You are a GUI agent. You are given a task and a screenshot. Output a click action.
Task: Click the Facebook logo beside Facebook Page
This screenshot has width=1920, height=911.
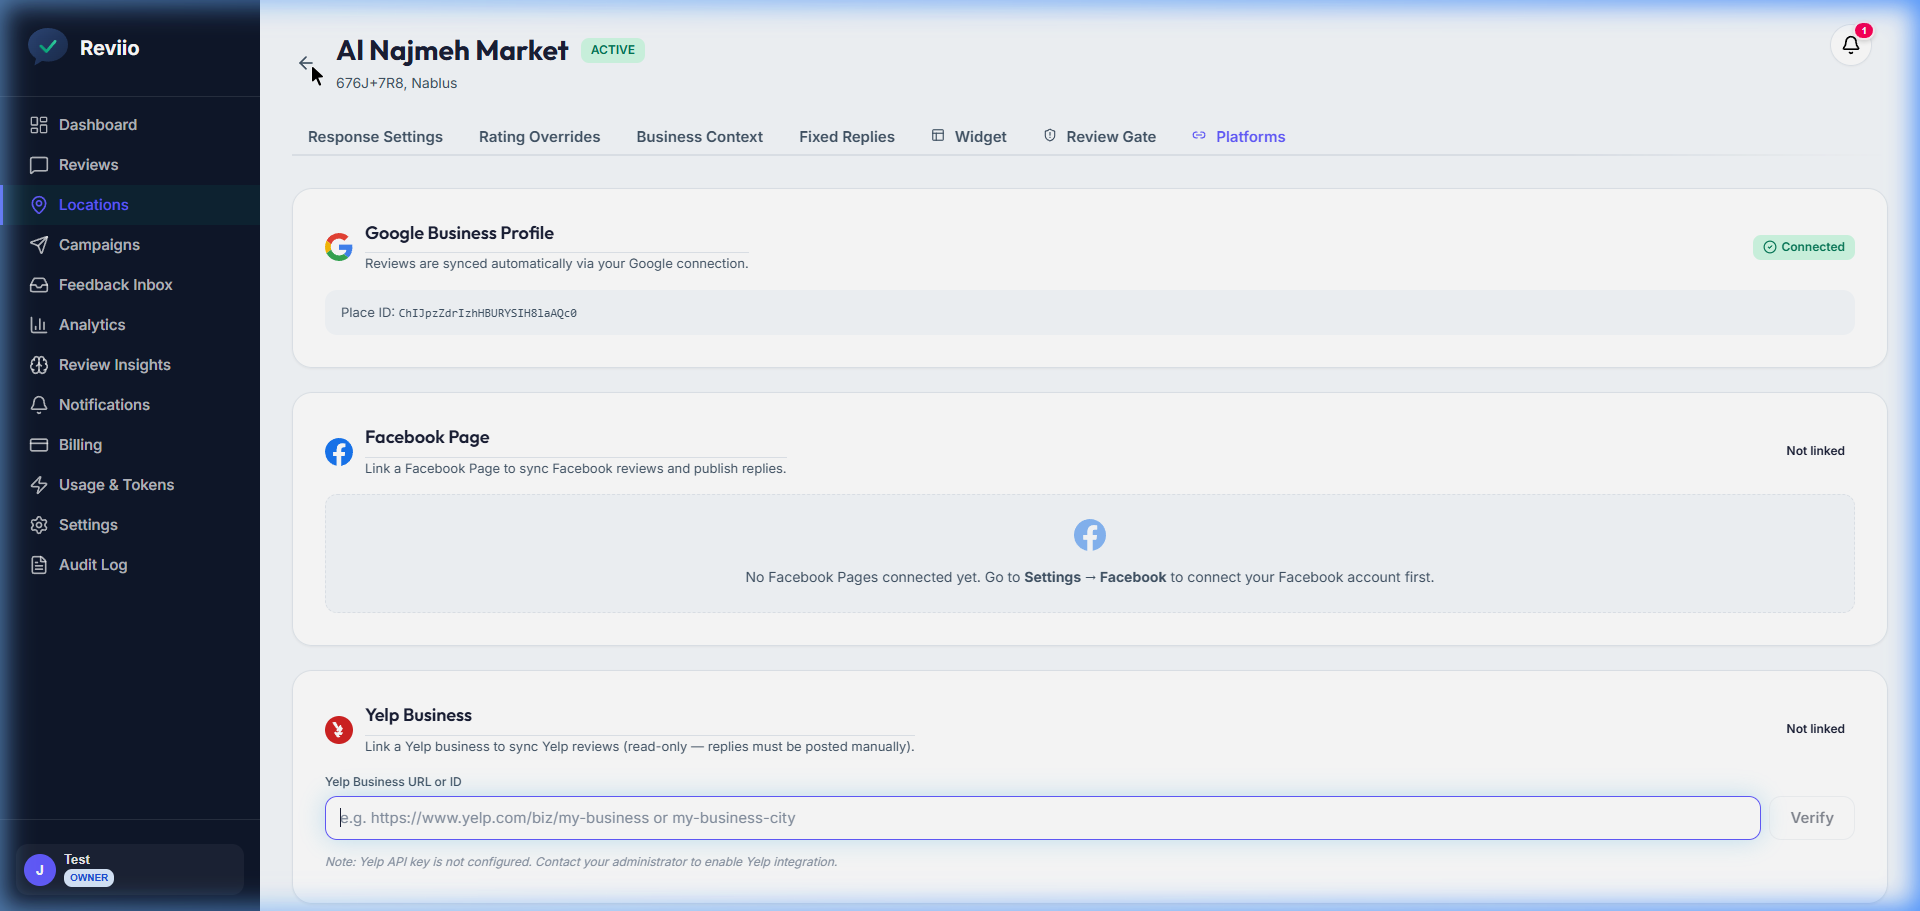339,452
